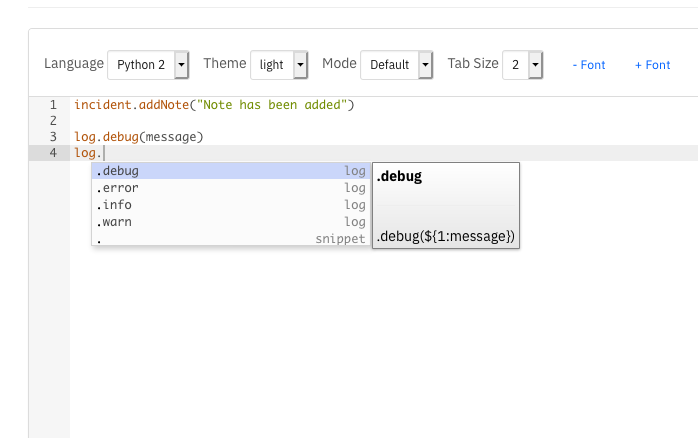Pick the snippet autocomplete entry
Viewport: 698px width, 438px height.
(x=231, y=238)
